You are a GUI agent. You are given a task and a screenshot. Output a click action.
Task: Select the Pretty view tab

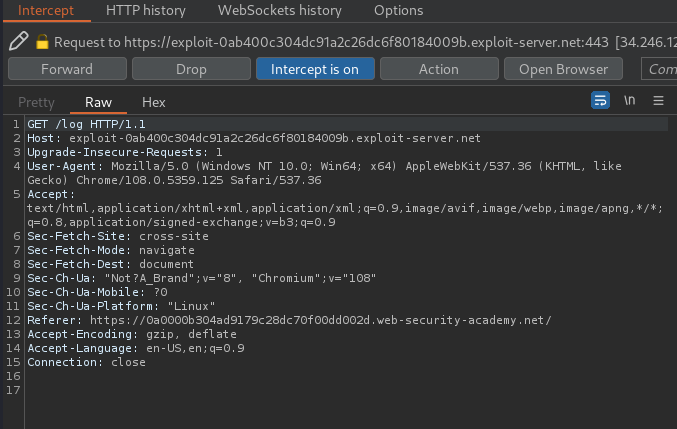36,102
